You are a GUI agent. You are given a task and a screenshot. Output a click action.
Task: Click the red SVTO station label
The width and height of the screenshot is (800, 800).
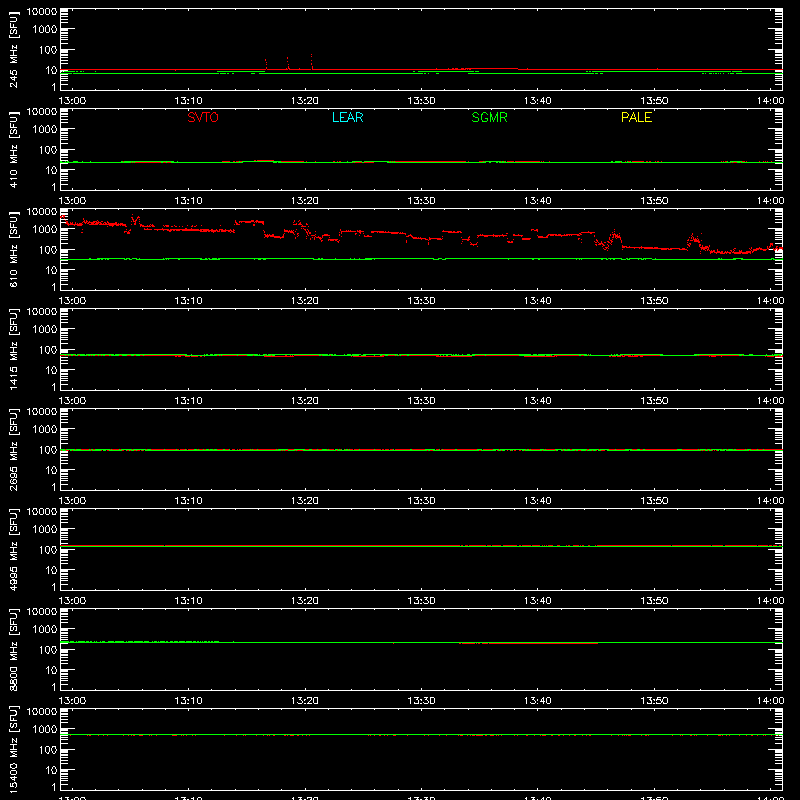(x=203, y=117)
